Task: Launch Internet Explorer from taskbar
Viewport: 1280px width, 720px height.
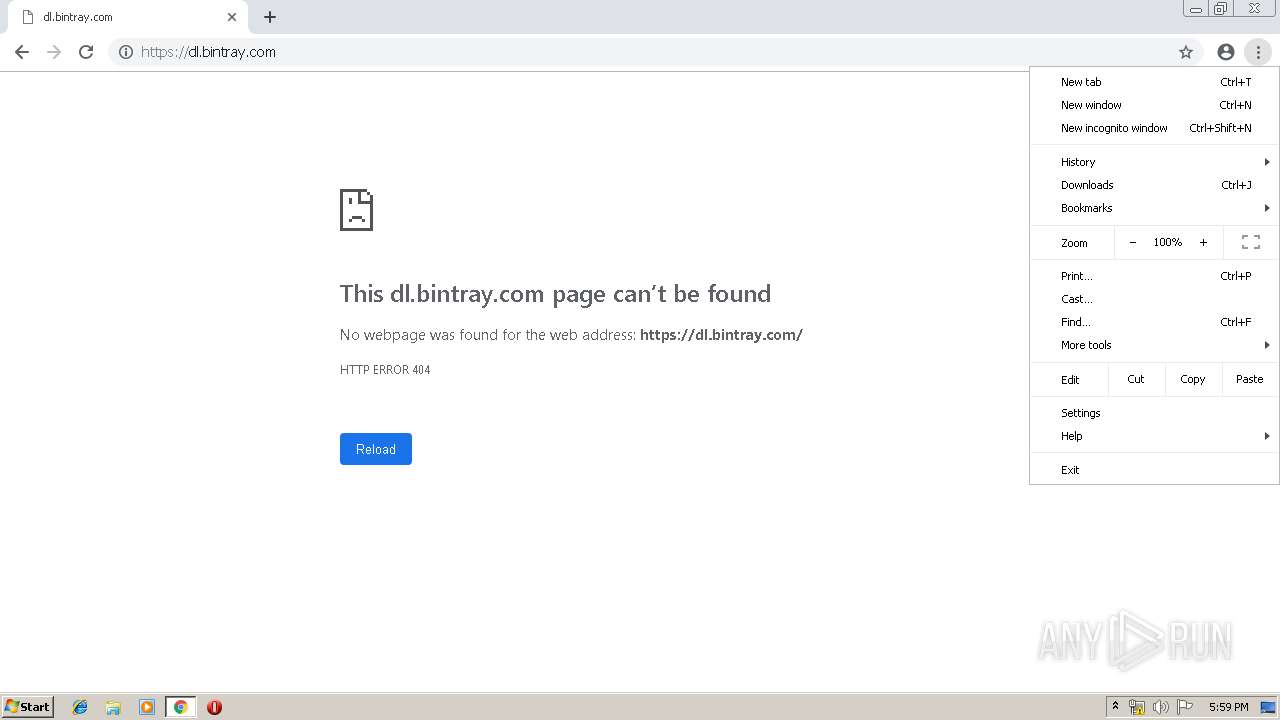Action: [x=80, y=707]
